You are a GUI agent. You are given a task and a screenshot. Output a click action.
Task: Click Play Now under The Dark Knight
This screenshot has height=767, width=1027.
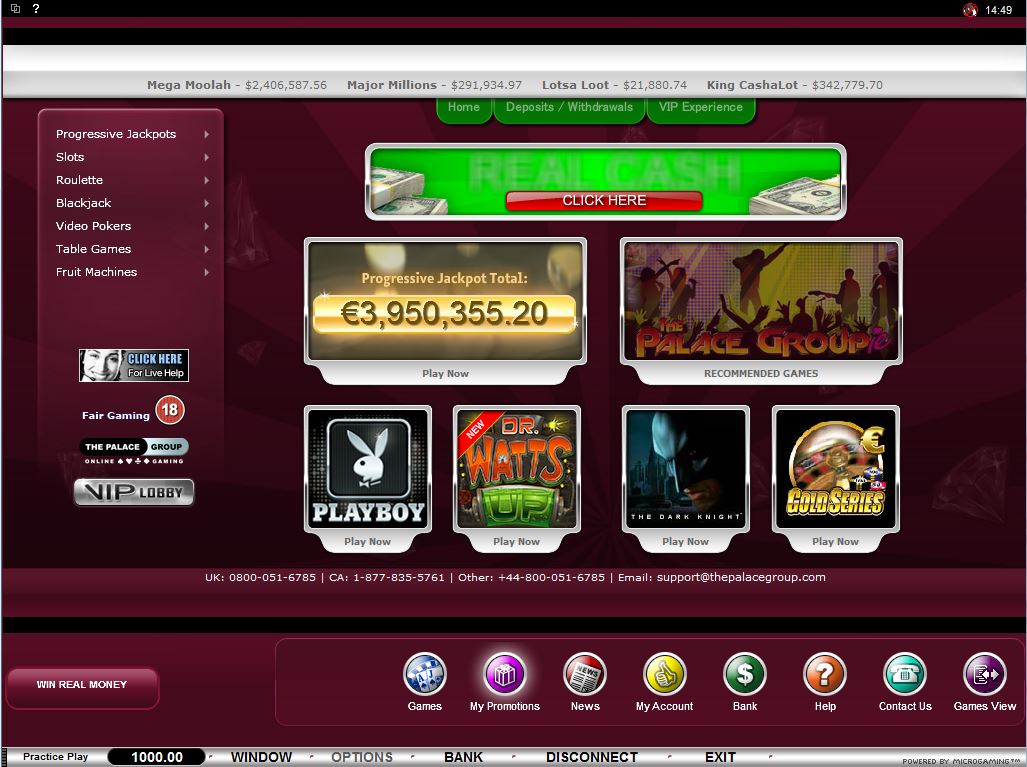tap(685, 542)
